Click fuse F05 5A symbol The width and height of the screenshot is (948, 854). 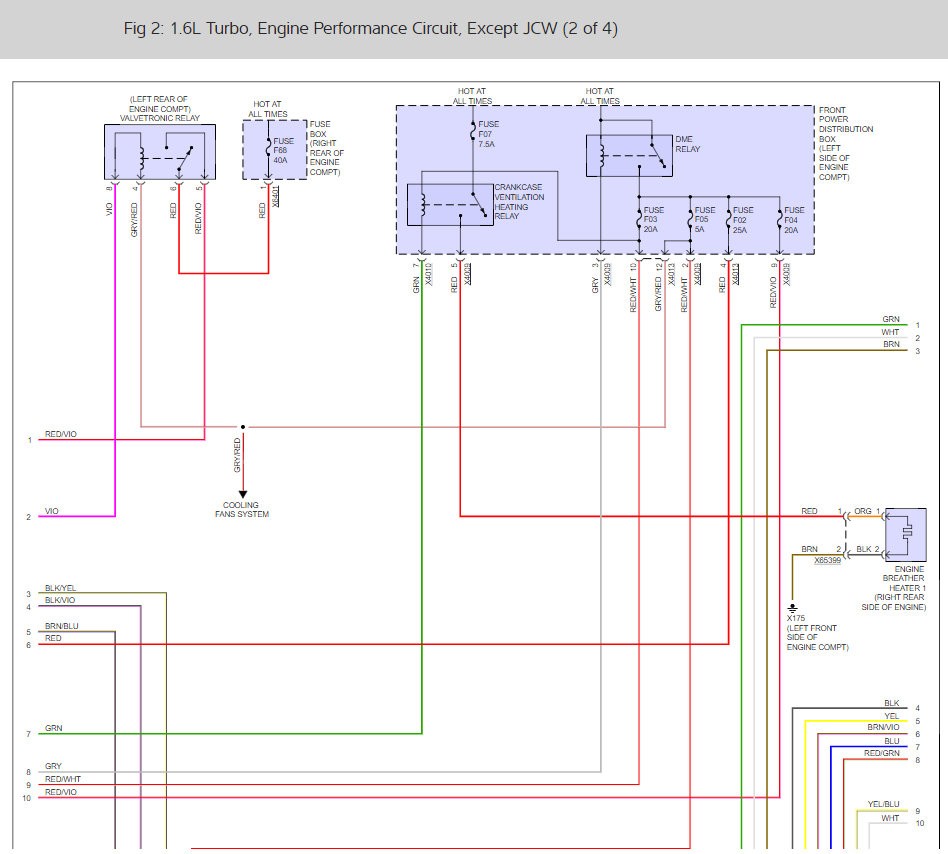pos(690,219)
